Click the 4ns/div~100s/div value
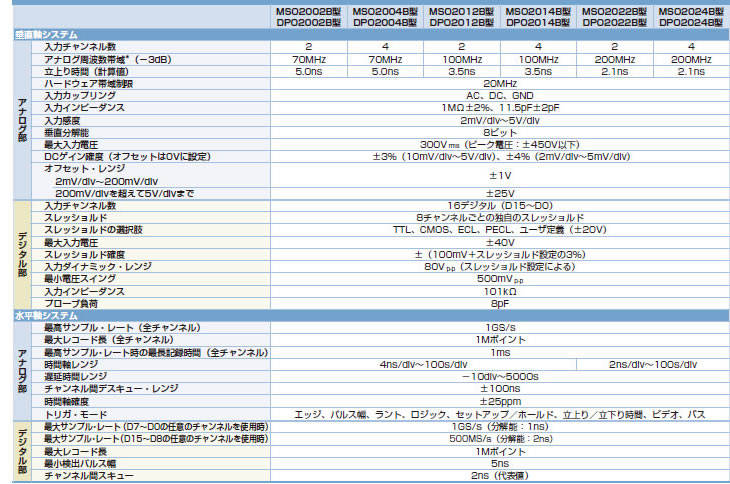This screenshot has width=730, height=484. click(x=423, y=364)
